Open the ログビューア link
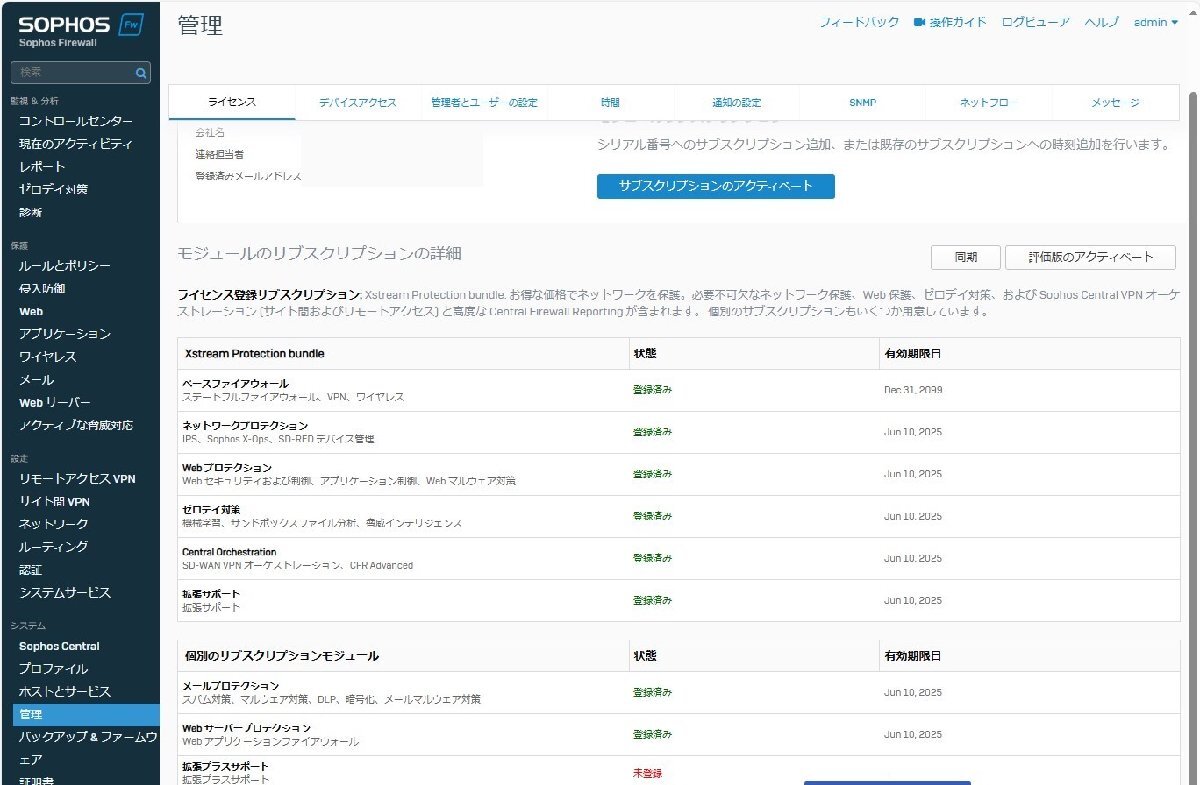The image size is (1200, 785). coord(1035,22)
